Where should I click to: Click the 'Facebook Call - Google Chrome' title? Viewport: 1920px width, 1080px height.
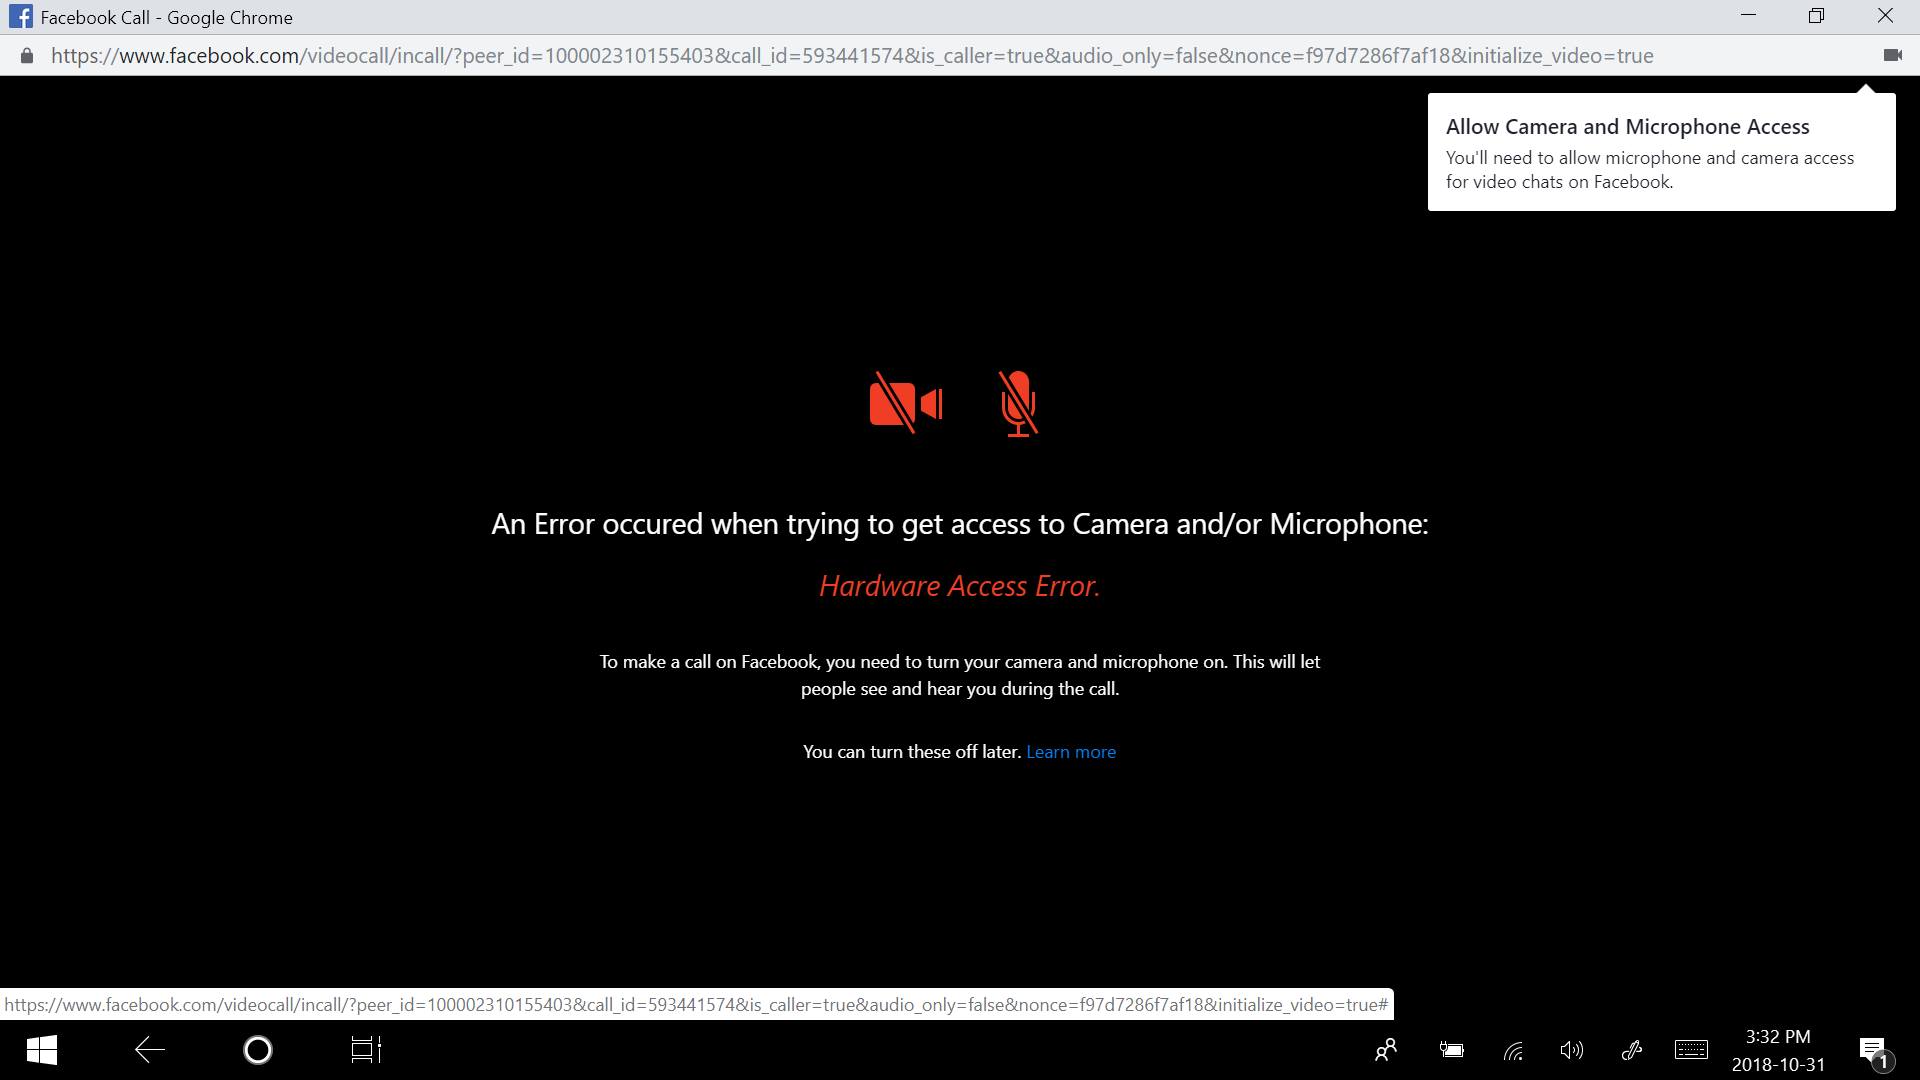point(166,18)
